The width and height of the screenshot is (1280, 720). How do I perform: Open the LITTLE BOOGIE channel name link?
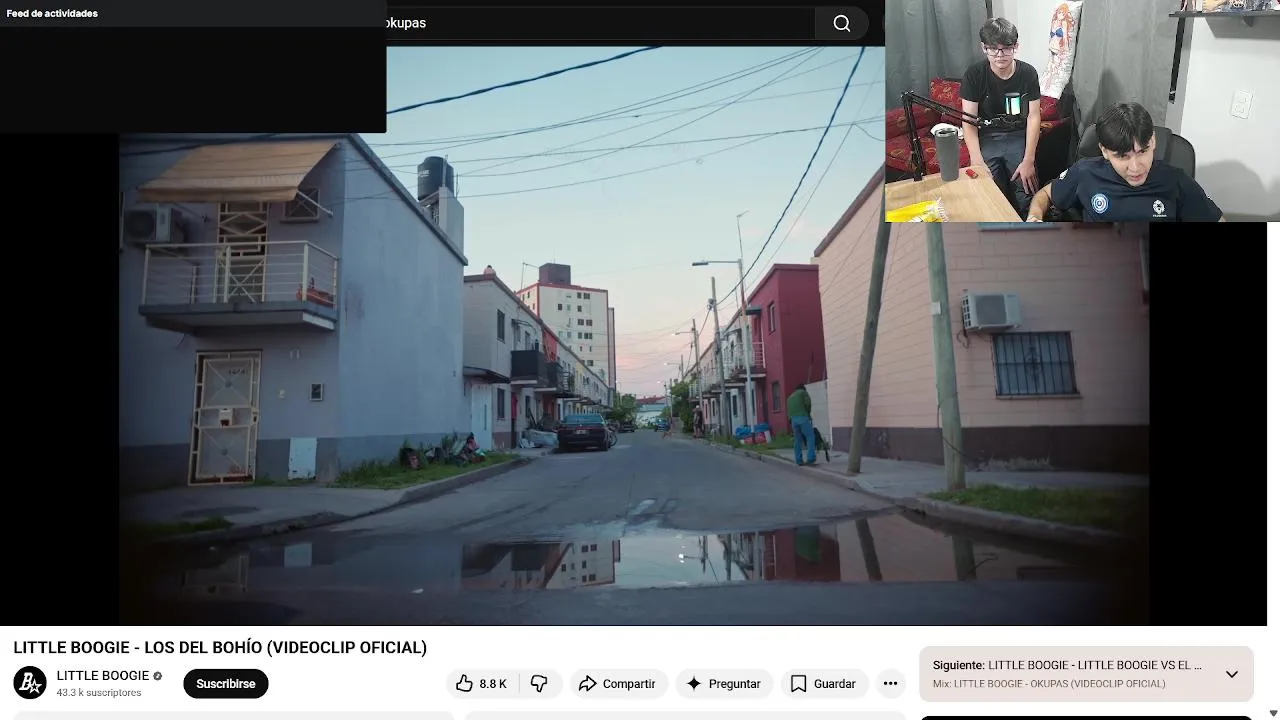tap(102, 676)
